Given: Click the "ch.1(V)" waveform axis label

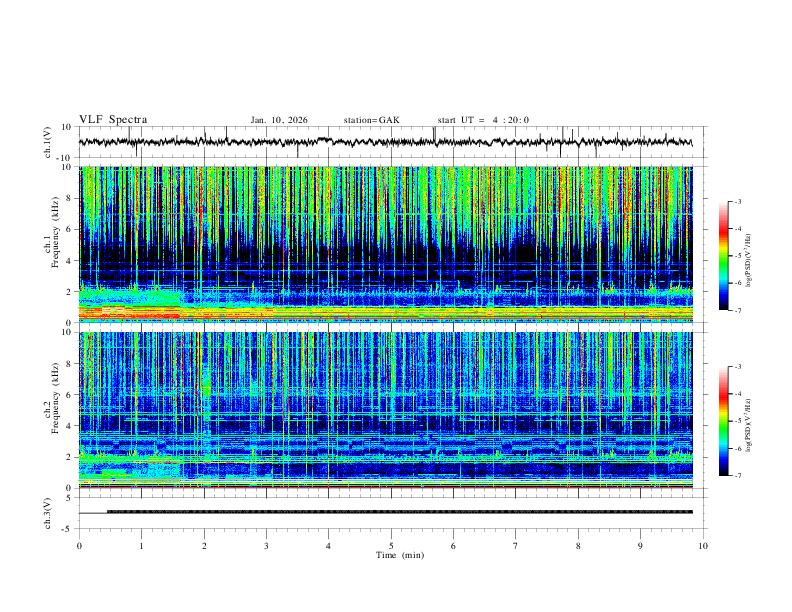Looking at the screenshot, I should (x=48, y=142).
